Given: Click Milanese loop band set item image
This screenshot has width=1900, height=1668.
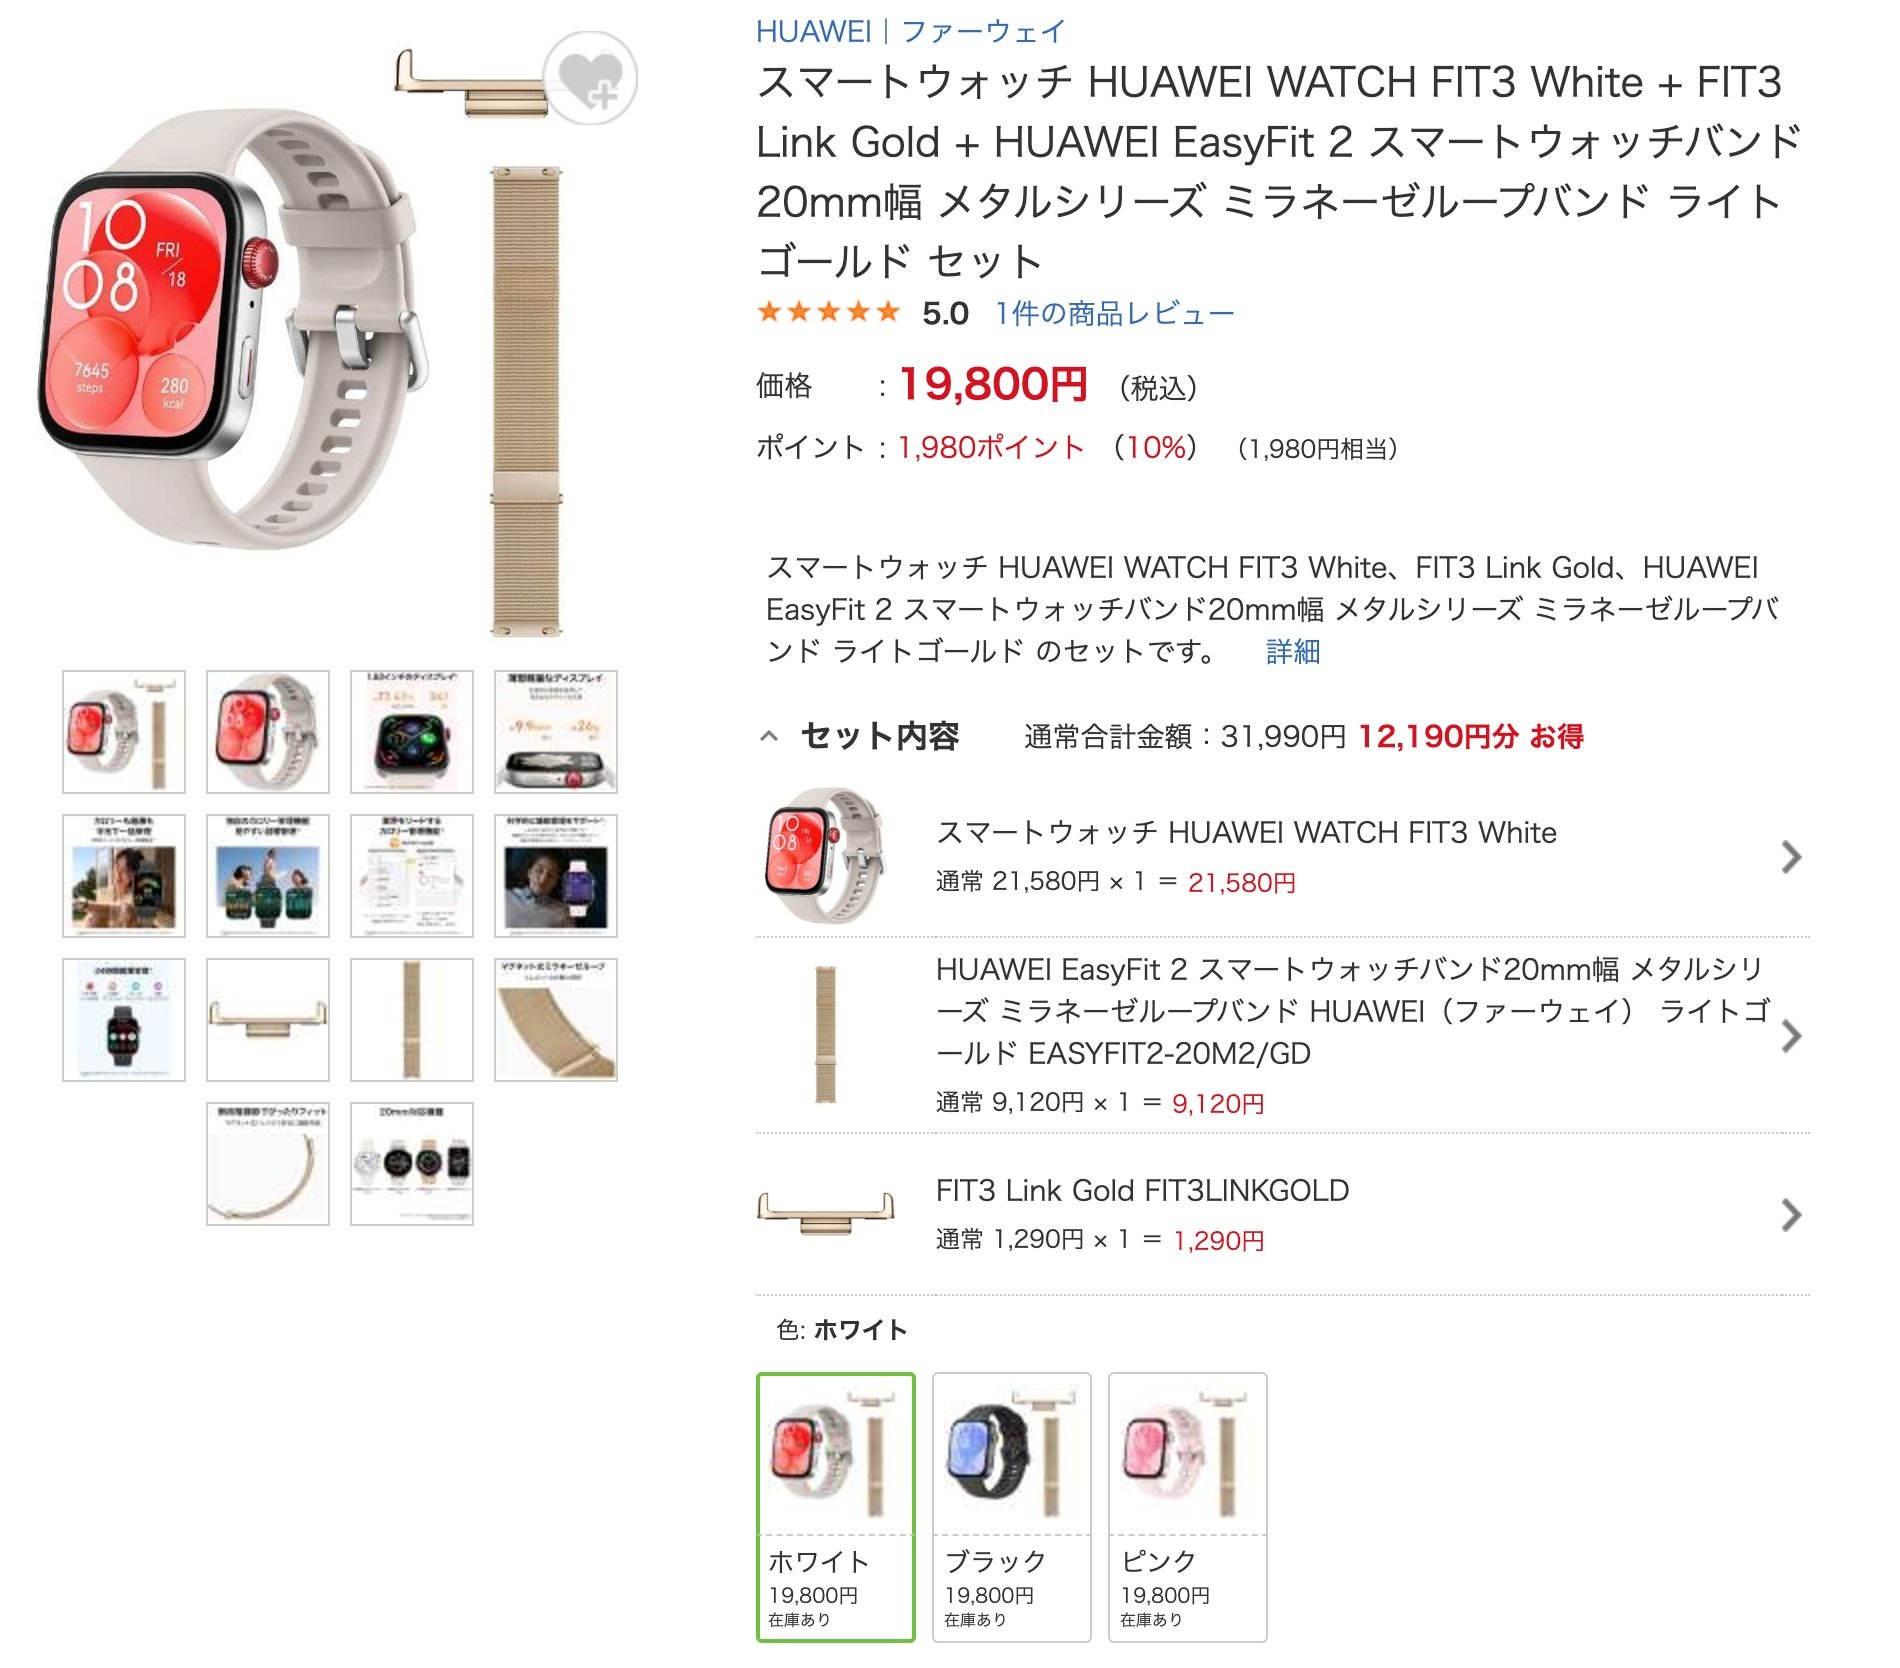Looking at the screenshot, I should click(825, 1035).
